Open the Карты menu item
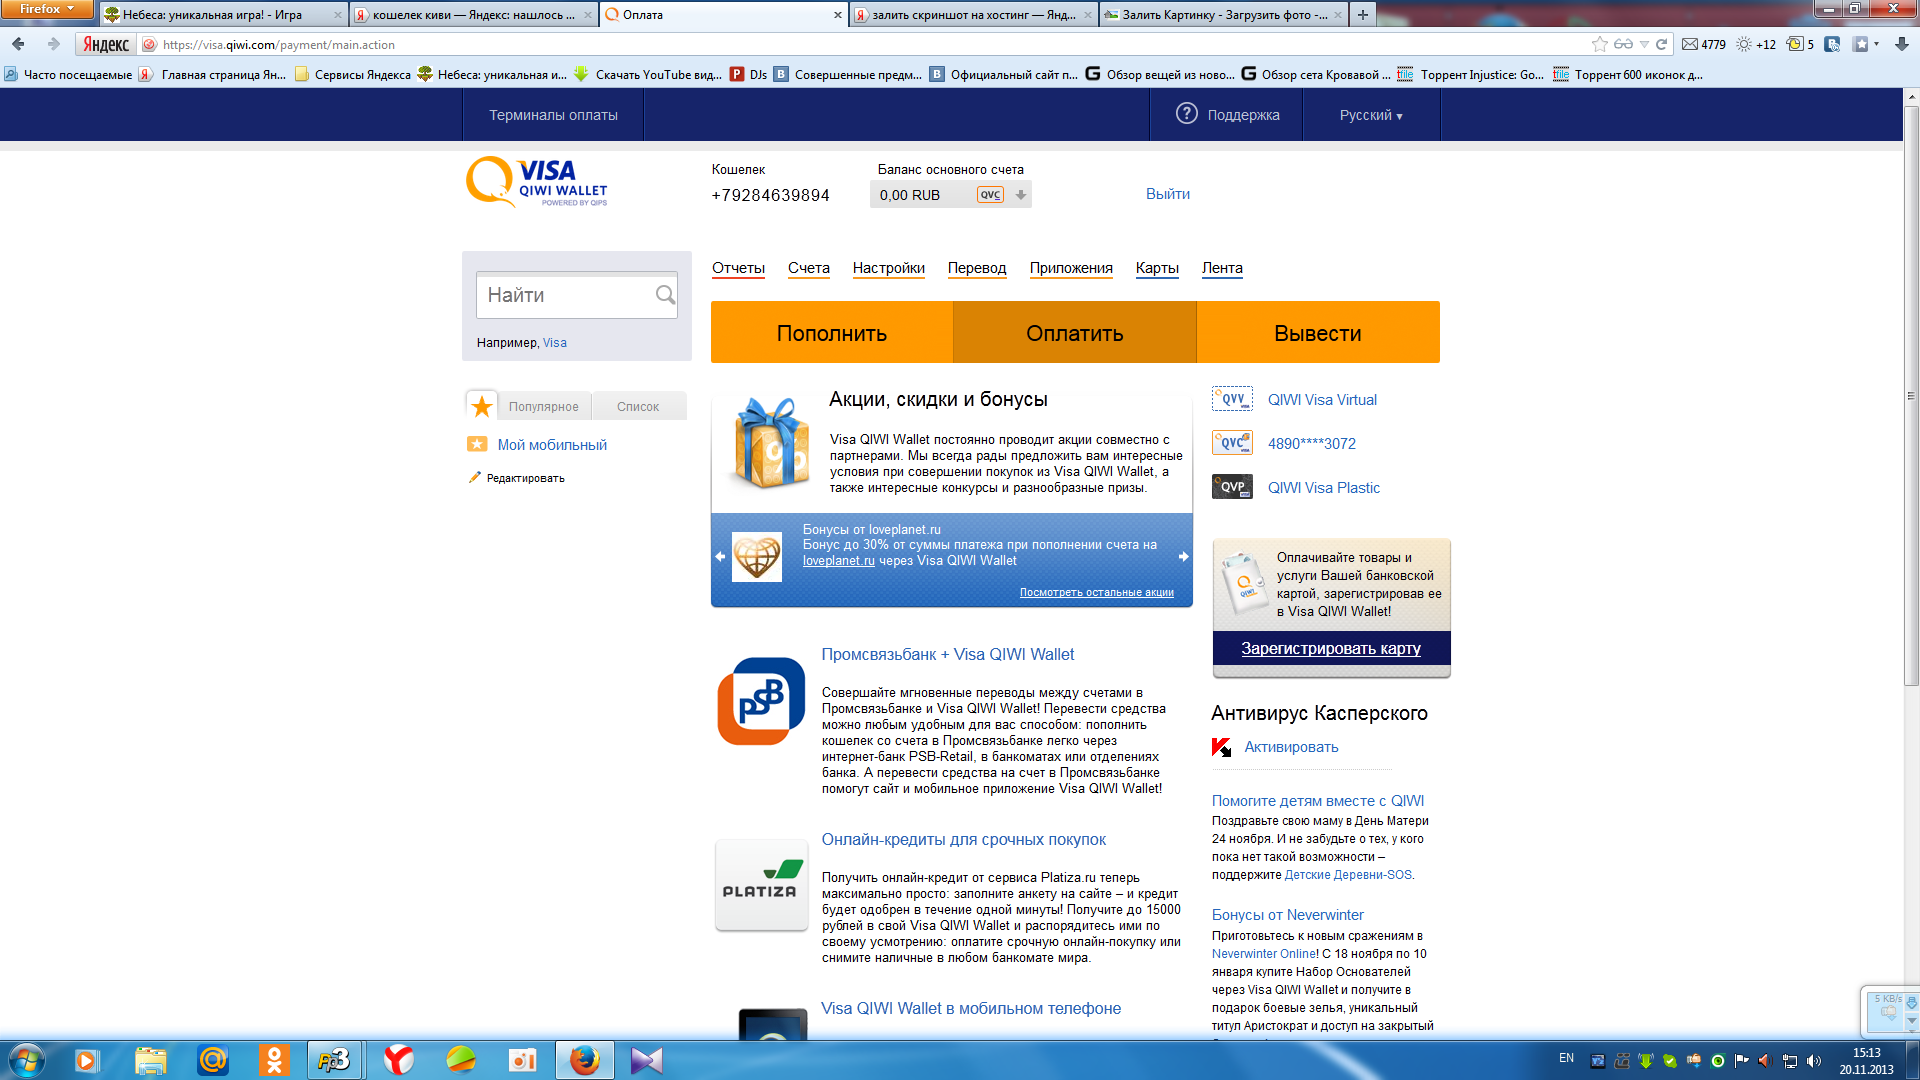The width and height of the screenshot is (1920, 1080). (x=1157, y=268)
